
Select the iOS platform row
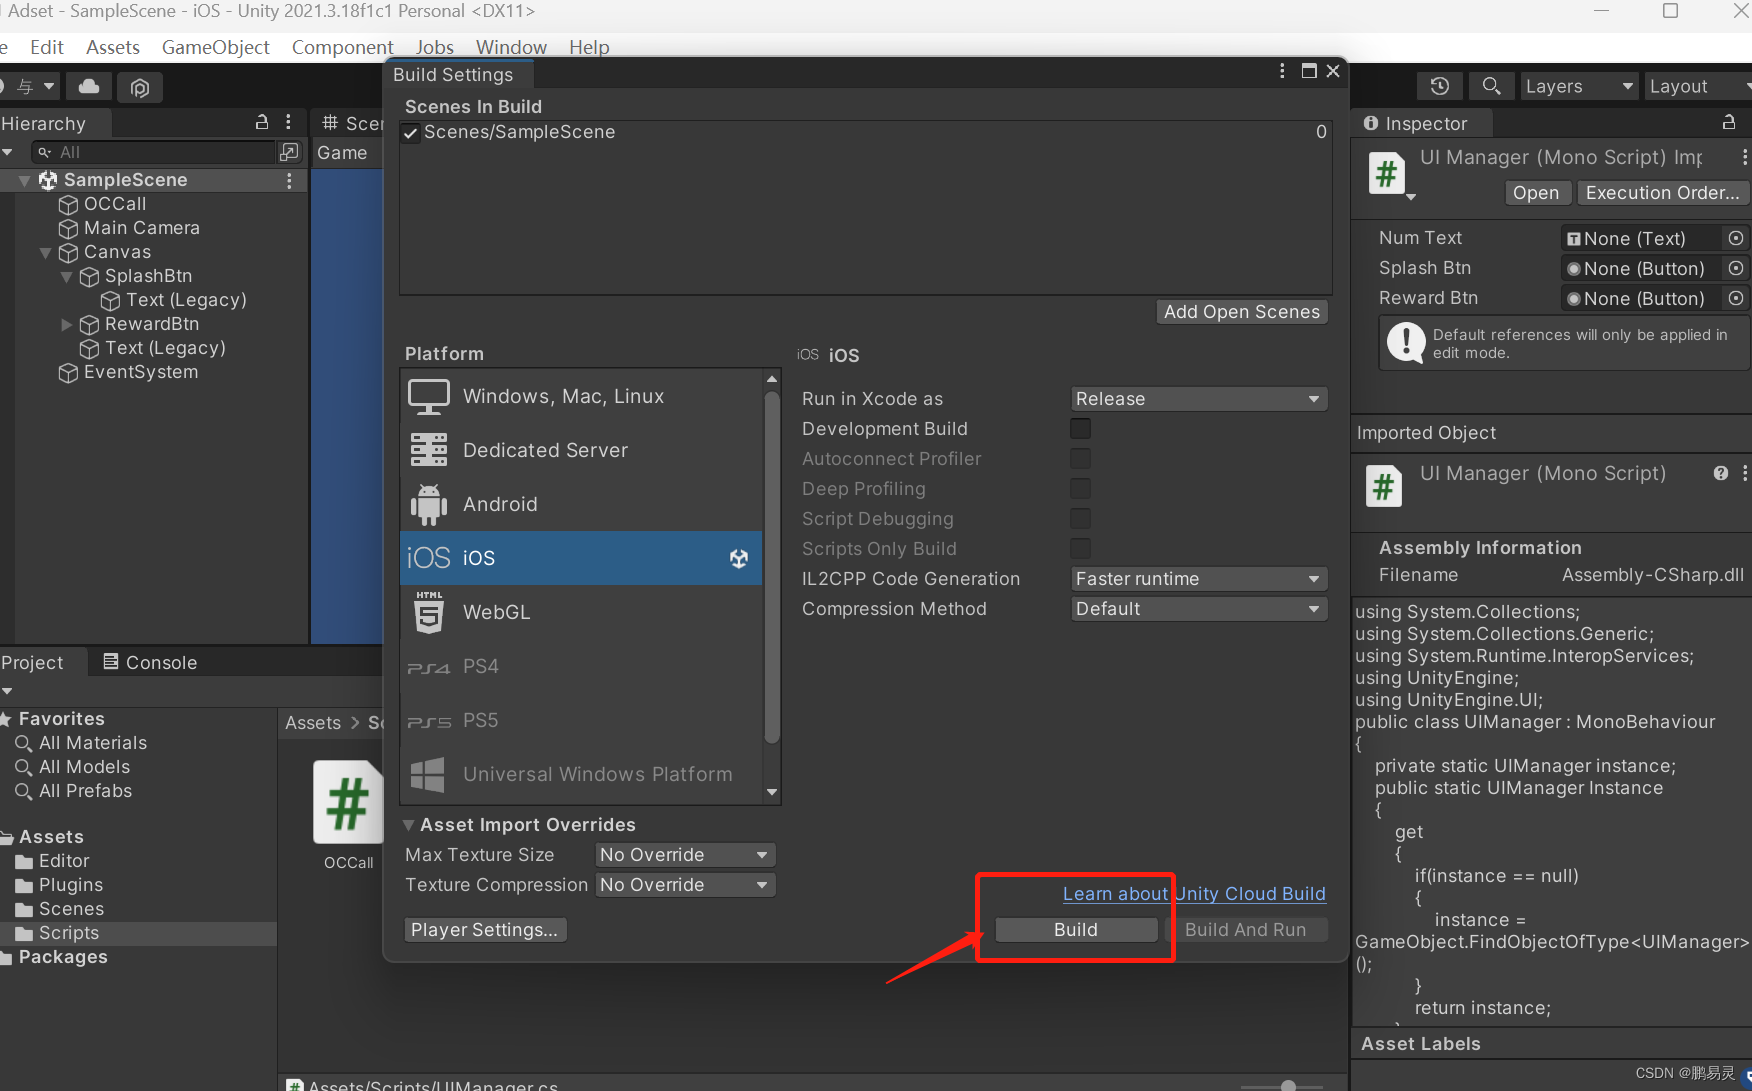(x=581, y=558)
